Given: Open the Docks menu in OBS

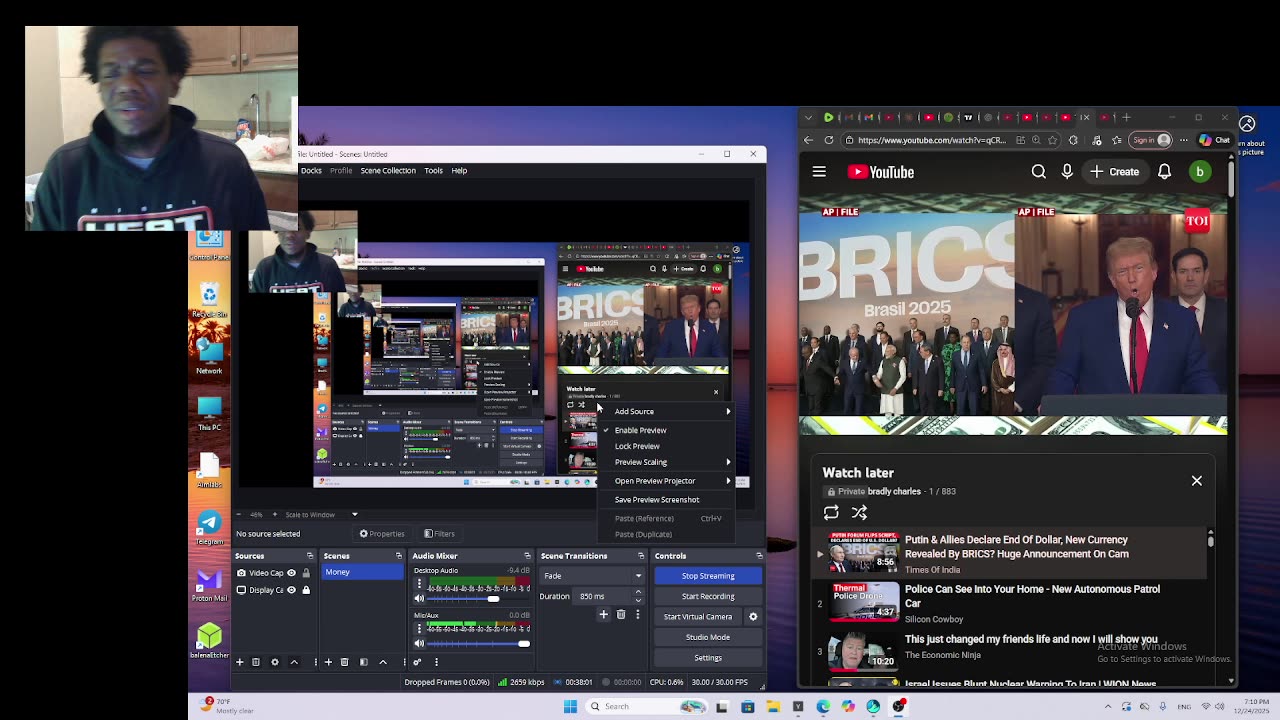Looking at the screenshot, I should click(311, 170).
